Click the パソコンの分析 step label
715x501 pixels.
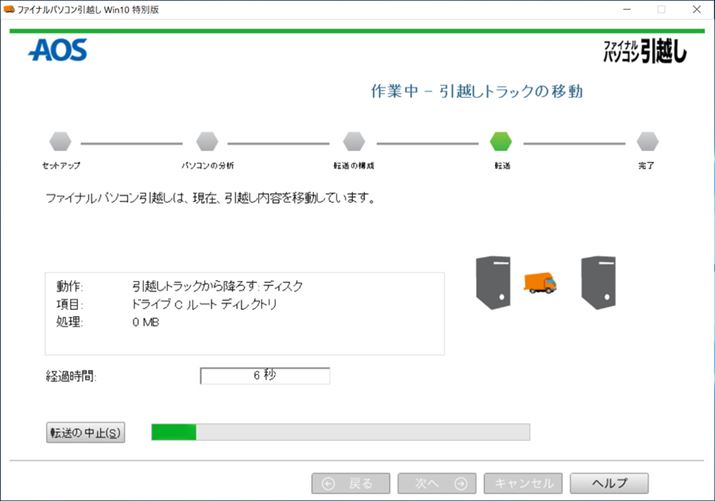coord(207,165)
